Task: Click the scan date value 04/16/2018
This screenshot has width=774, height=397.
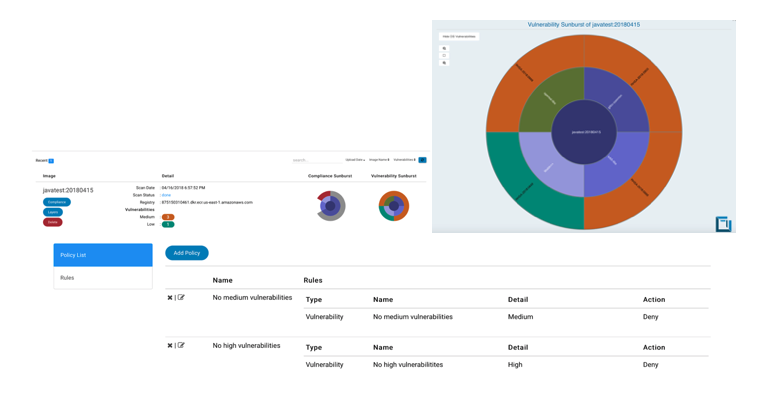Action: click(184, 188)
